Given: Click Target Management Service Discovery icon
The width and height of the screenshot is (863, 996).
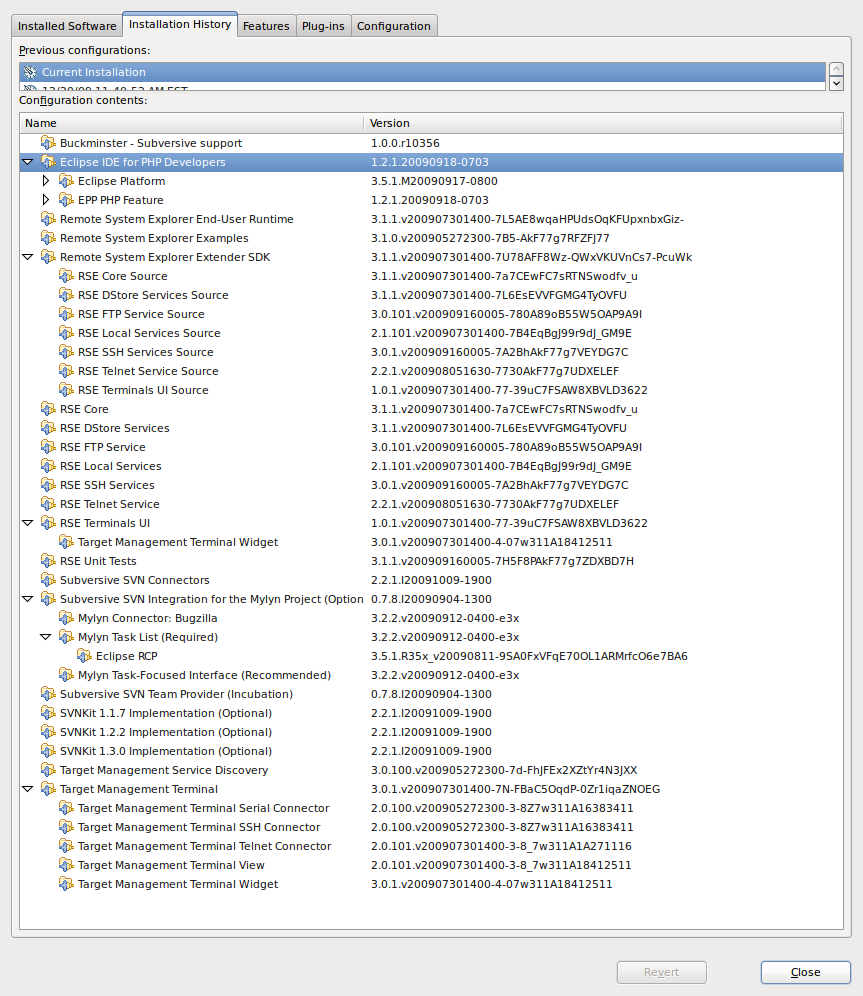Looking at the screenshot, I should (48, 770).
